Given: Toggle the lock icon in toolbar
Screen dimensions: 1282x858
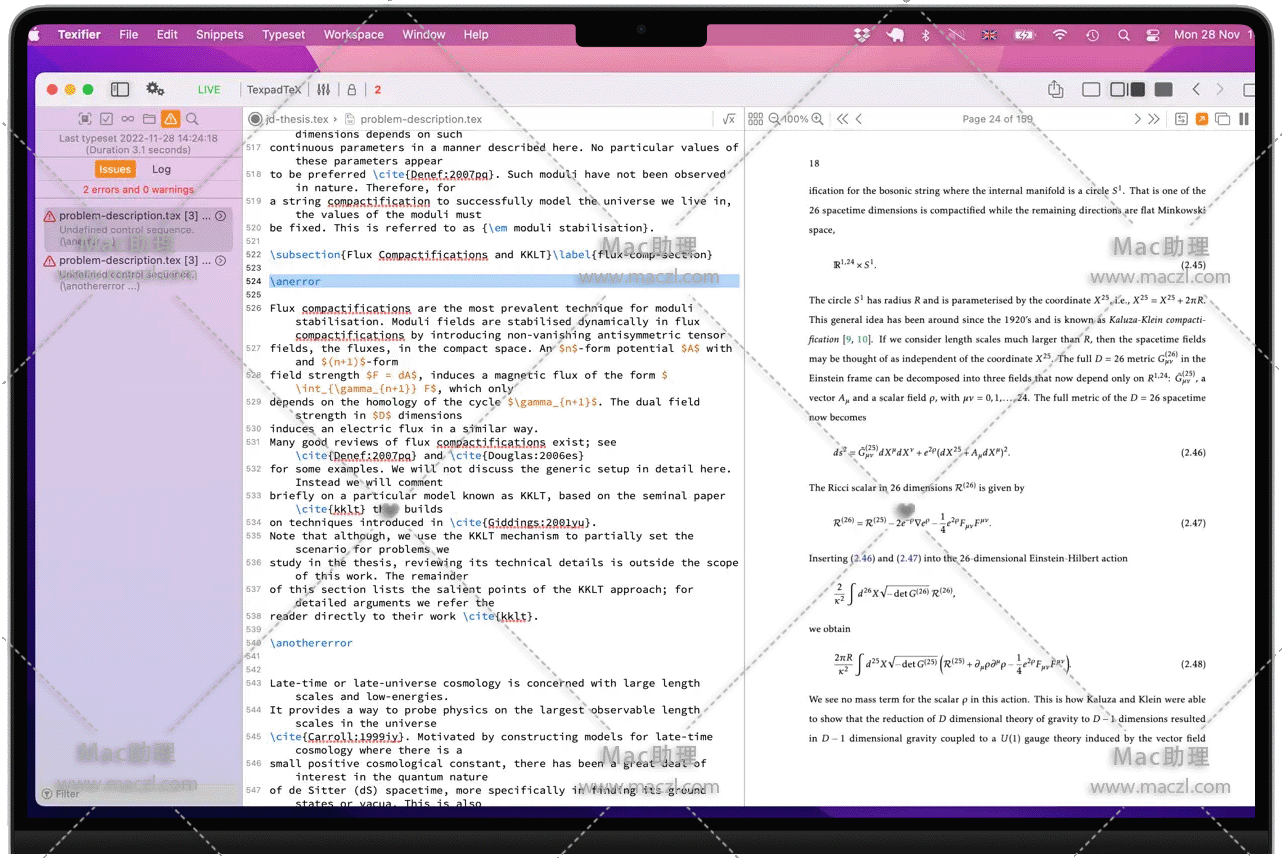Looking at the screenshot, I should click(x=351, y=90).
